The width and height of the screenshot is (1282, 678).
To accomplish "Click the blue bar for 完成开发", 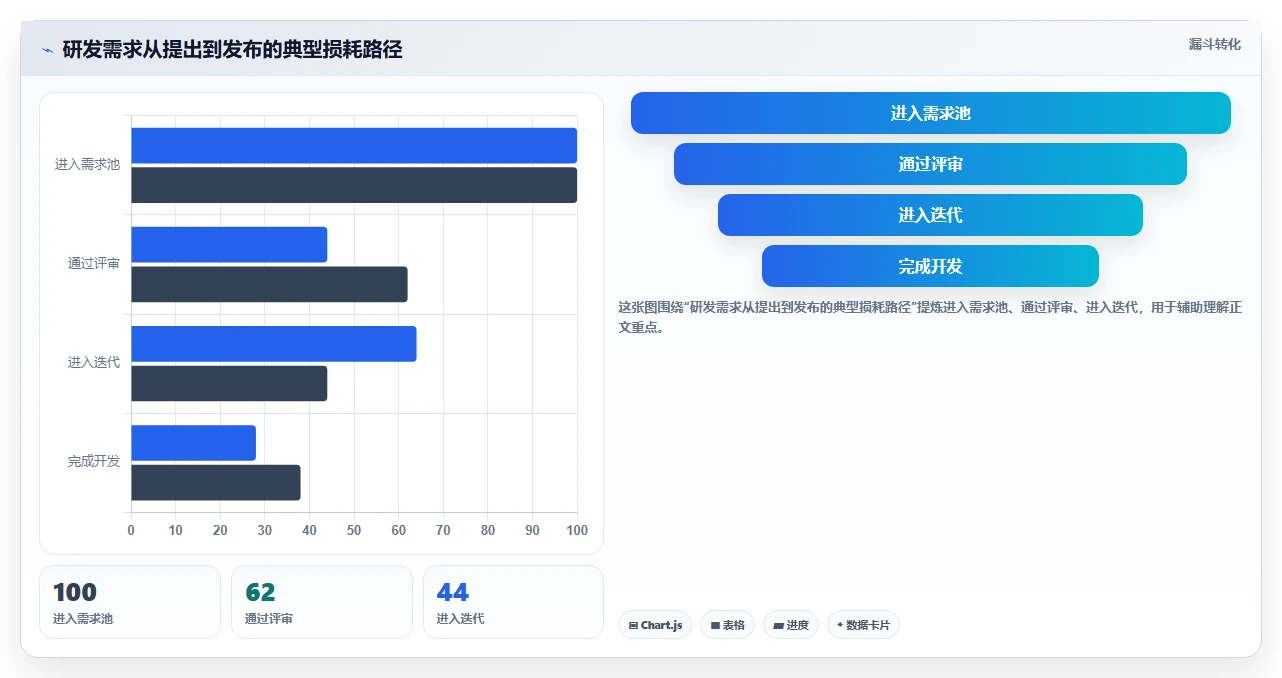I will [x=193, y=443].
